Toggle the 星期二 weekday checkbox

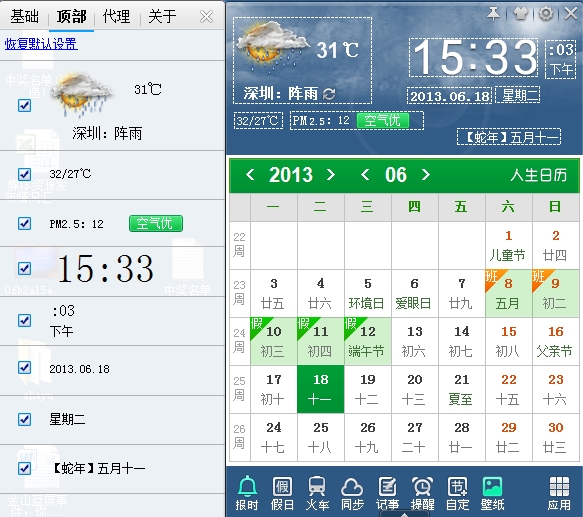pyautogui.click(x=25, y=419)
